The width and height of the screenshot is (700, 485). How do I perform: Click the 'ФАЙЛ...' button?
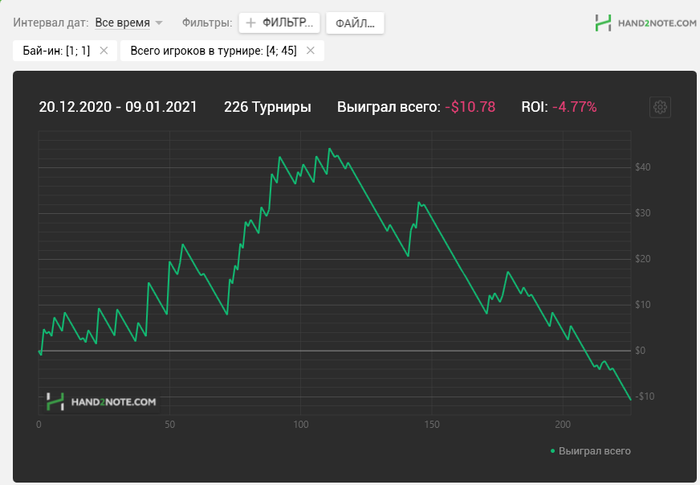pyautogui.click(x=355, y=23)
